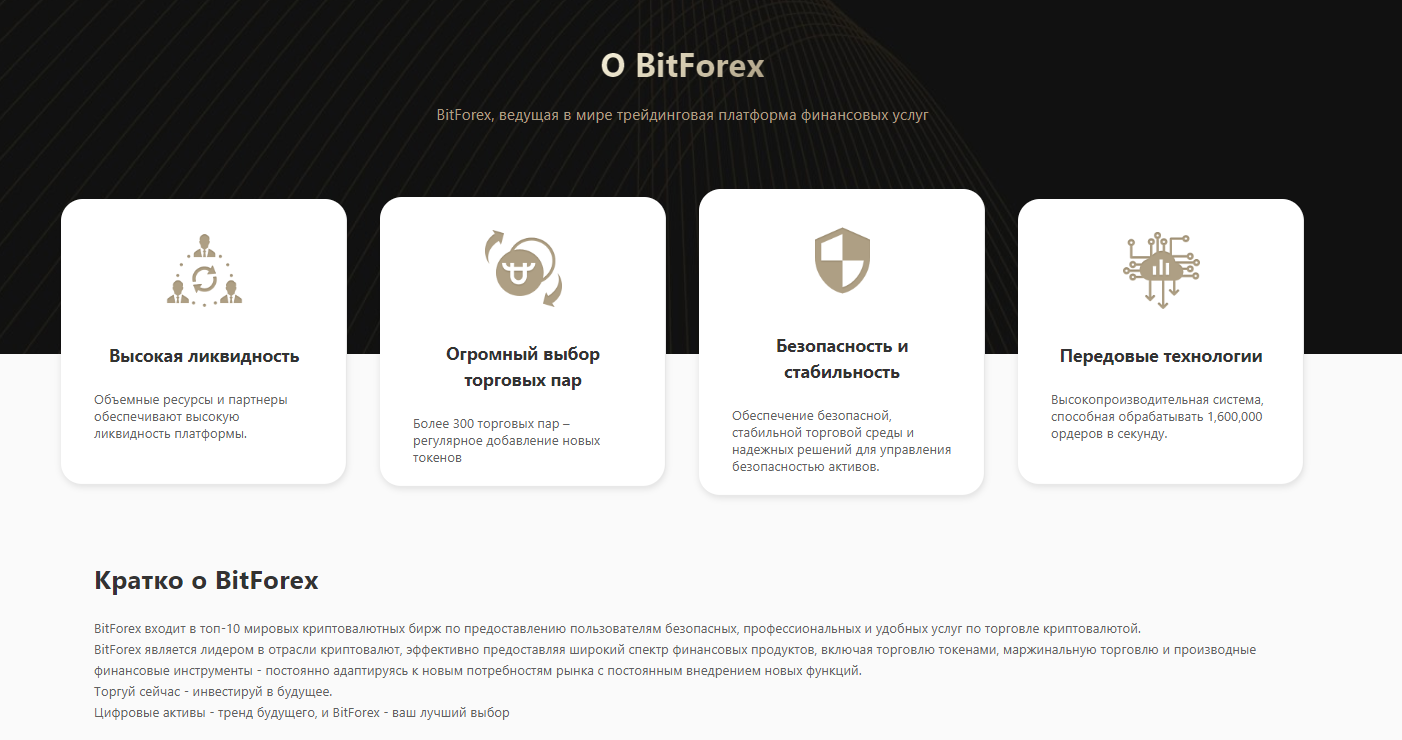Click the subtitle about ведущая трейдинговая платформа

[x=683, y=115]
